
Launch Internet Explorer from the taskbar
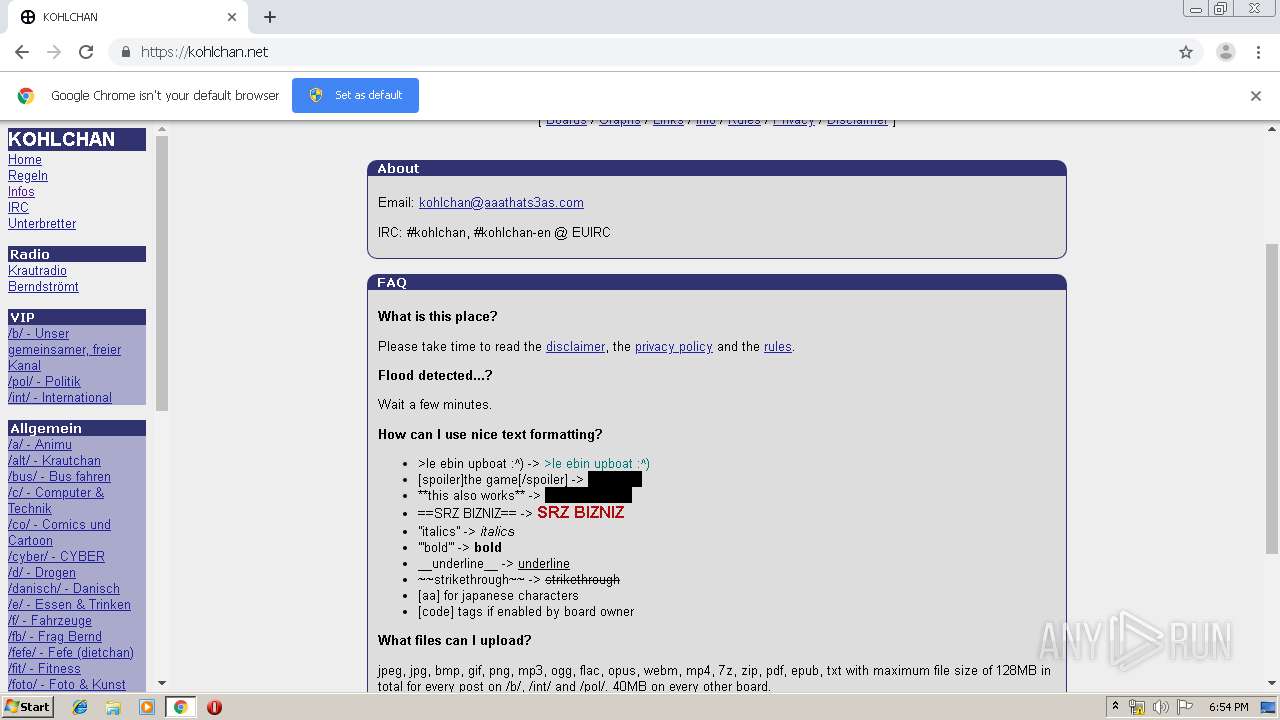[80, 707]
